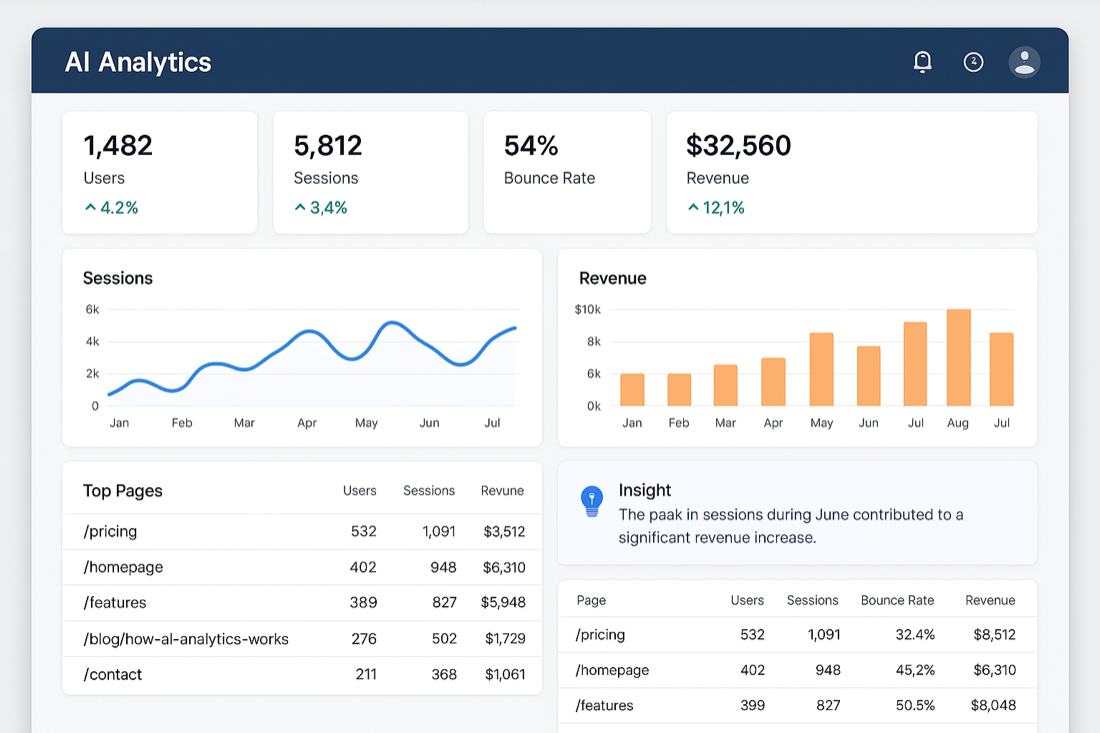Select the $32,560 Revenue figure
The height and width of the screenshot is (733, 1100).
click(x=738, y=146)
